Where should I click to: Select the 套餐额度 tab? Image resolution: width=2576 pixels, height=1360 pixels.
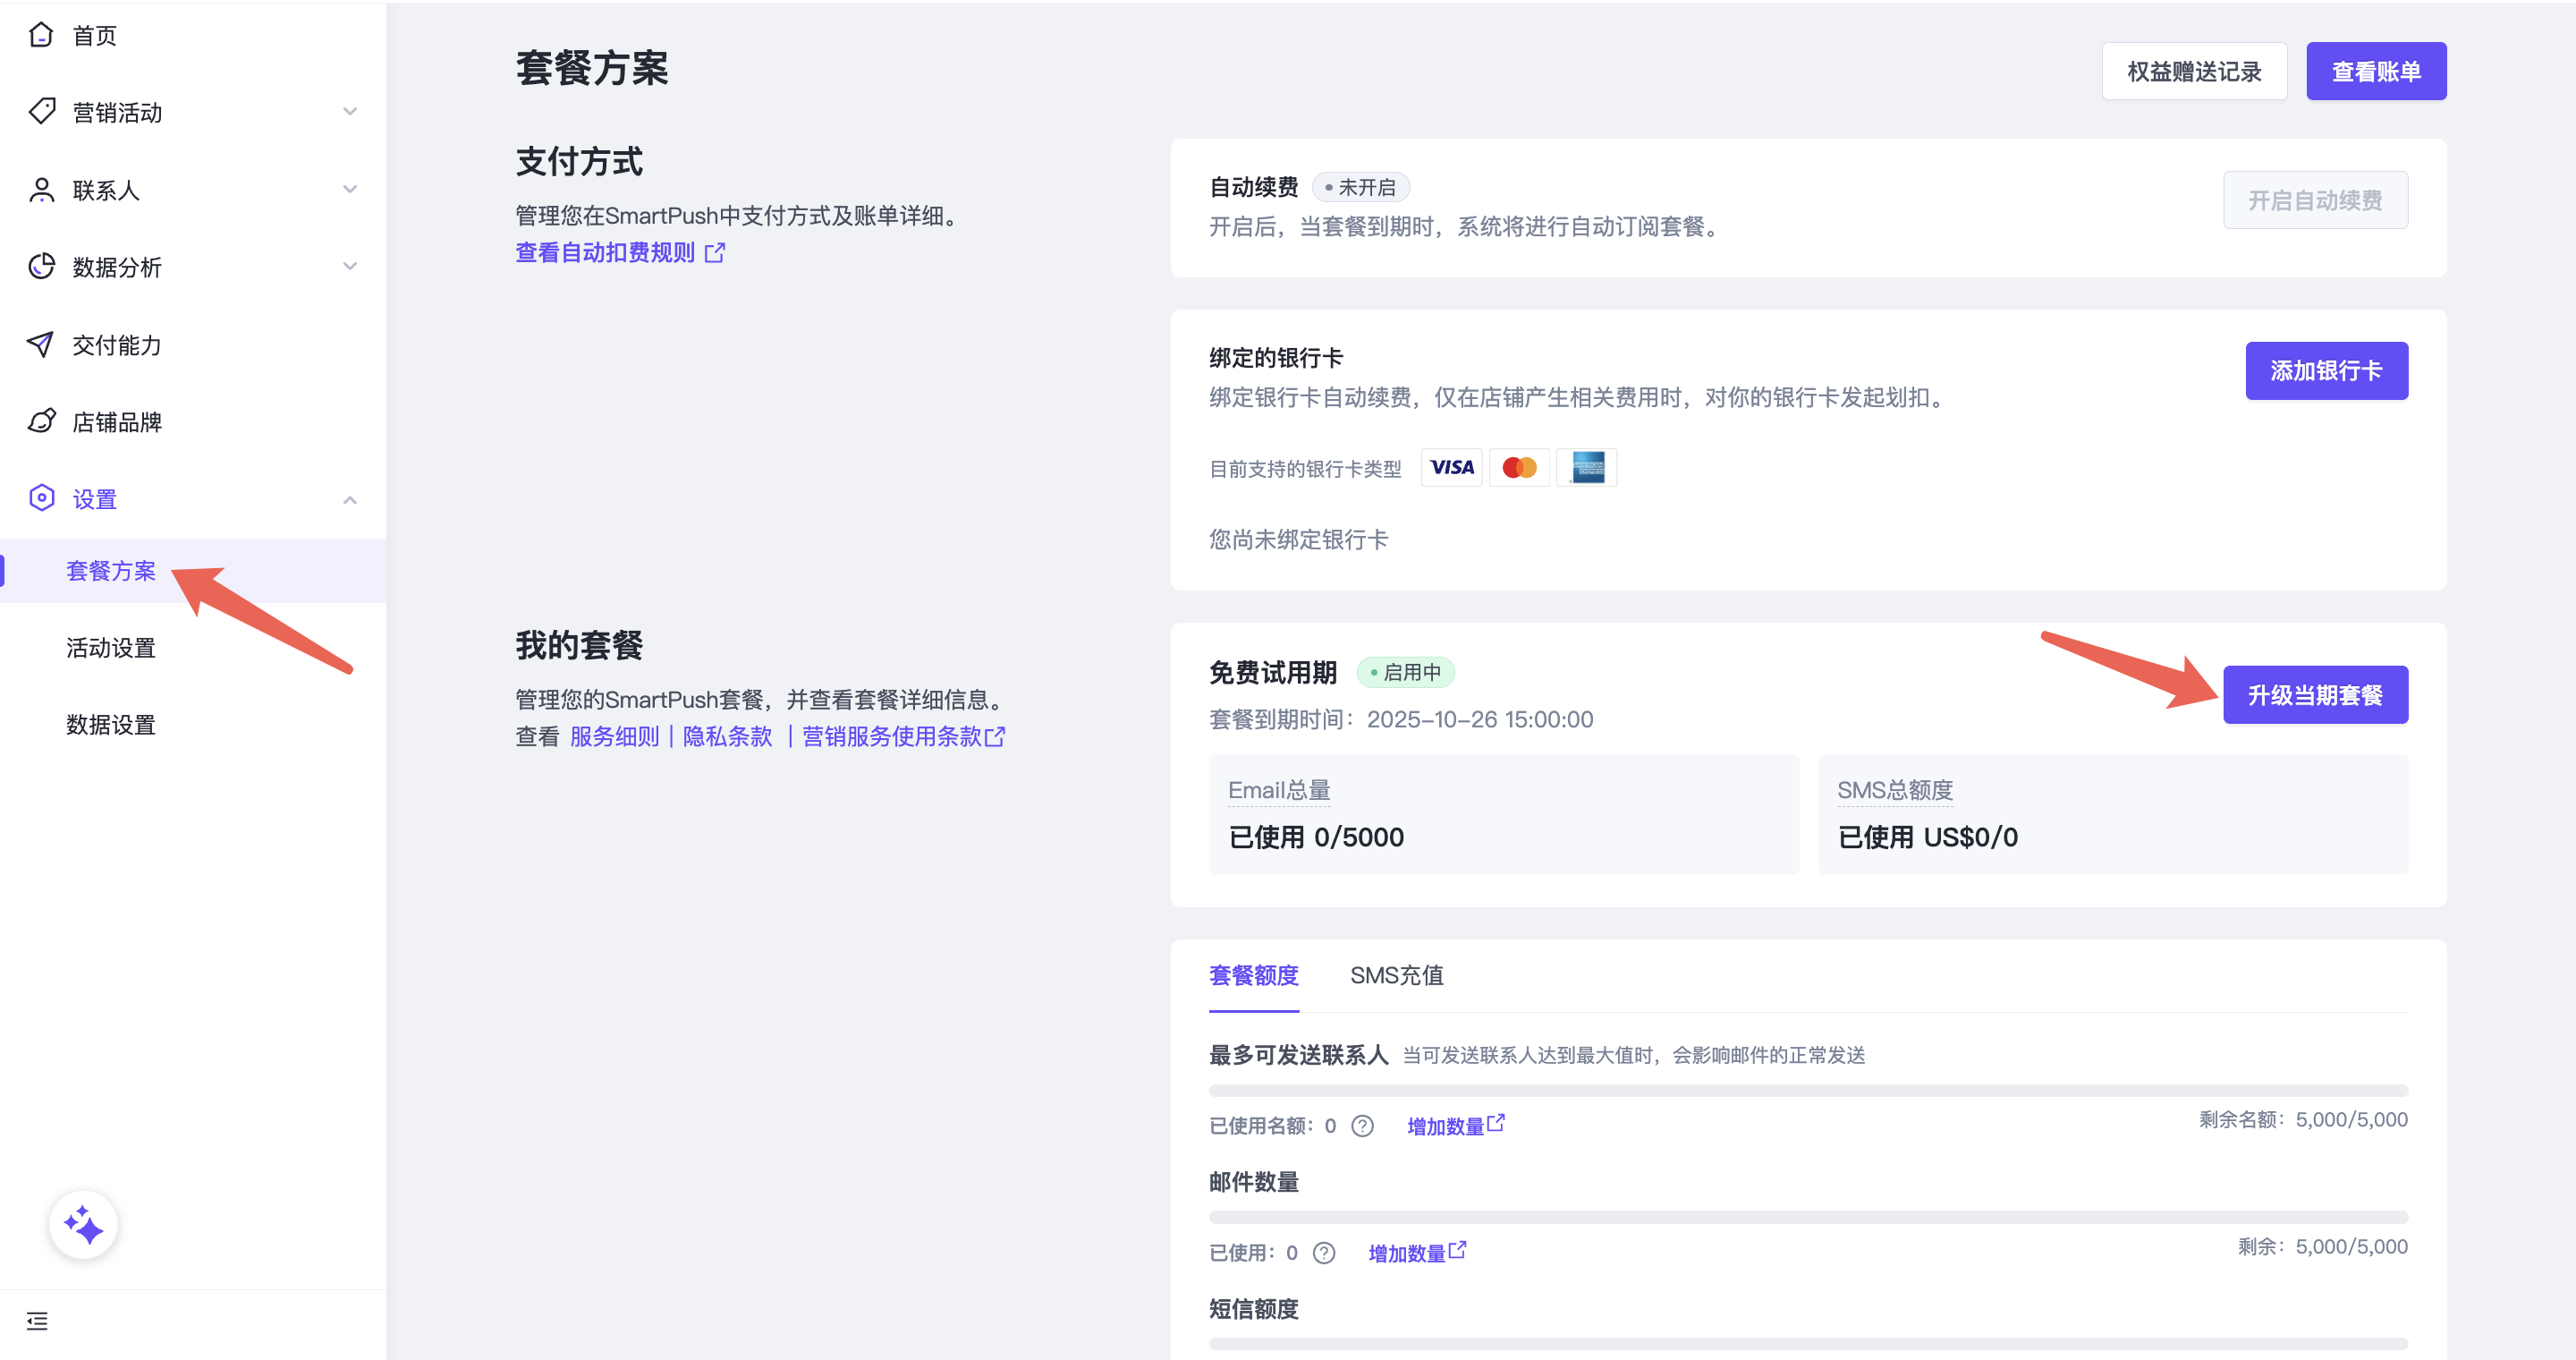pos(1254,975)
